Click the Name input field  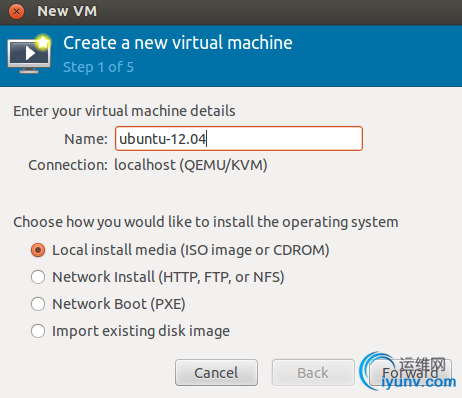pos(239,139)
